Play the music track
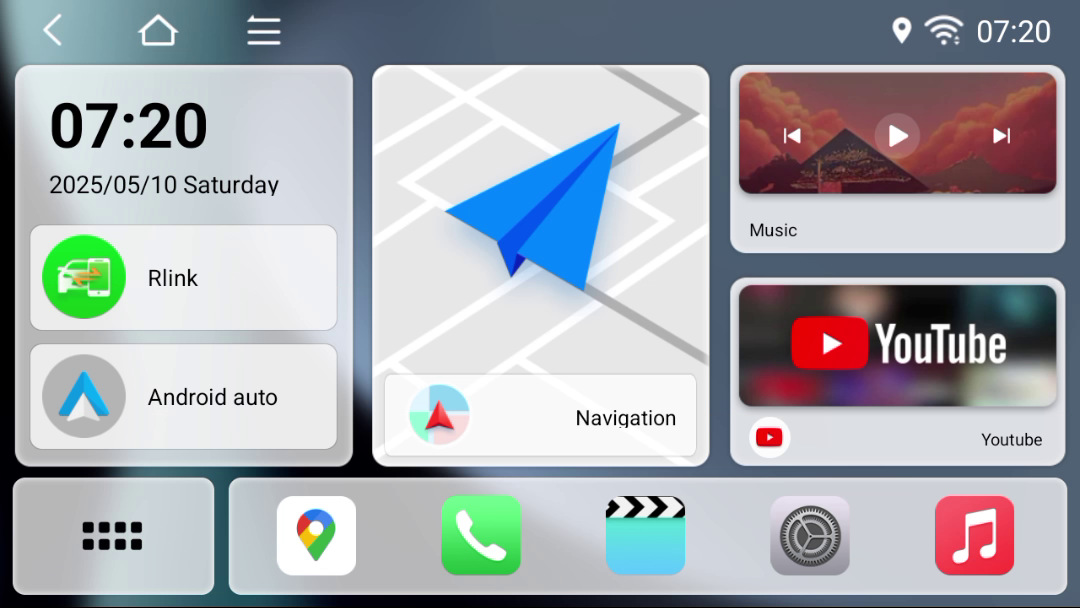This screenshot has width=1080, height=608. tap(897, 136)
